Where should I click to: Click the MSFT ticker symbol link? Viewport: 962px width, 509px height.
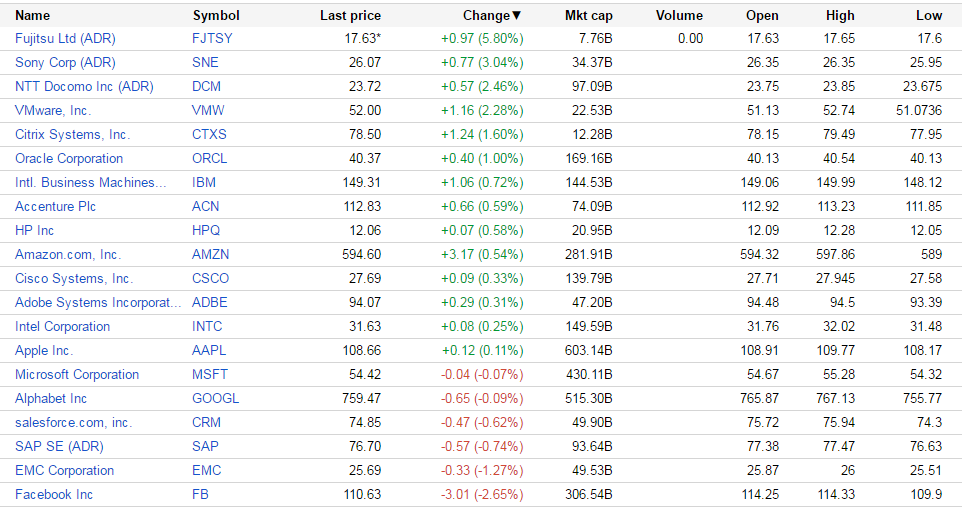point(210,374)
